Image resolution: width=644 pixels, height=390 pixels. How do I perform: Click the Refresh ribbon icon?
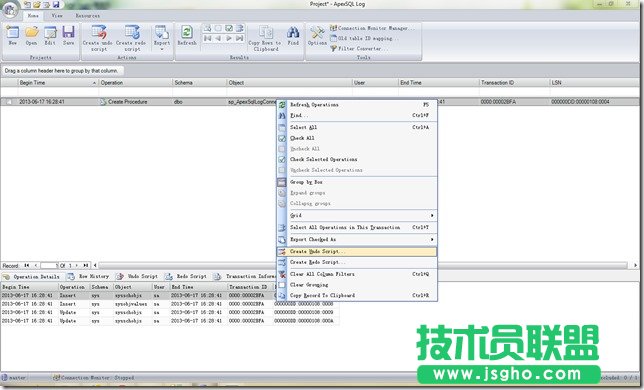(x=187, y=35)
